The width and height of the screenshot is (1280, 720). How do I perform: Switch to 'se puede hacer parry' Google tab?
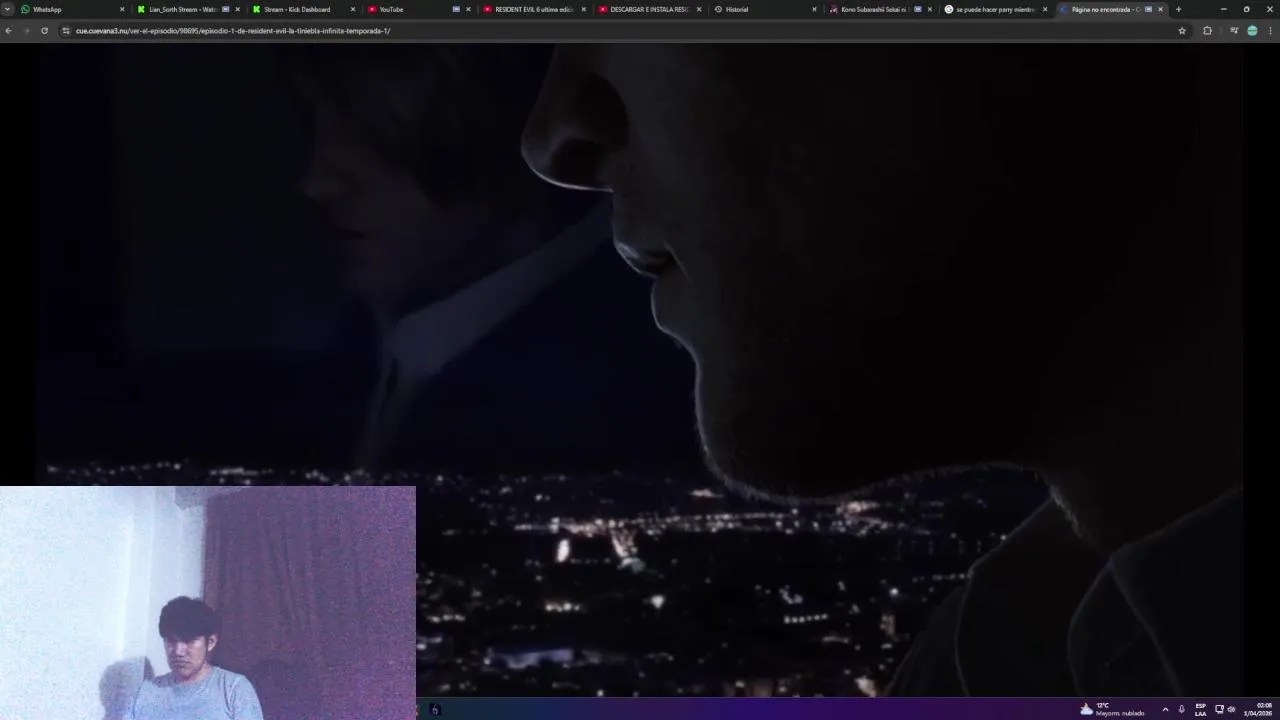[x=995, y=9]
